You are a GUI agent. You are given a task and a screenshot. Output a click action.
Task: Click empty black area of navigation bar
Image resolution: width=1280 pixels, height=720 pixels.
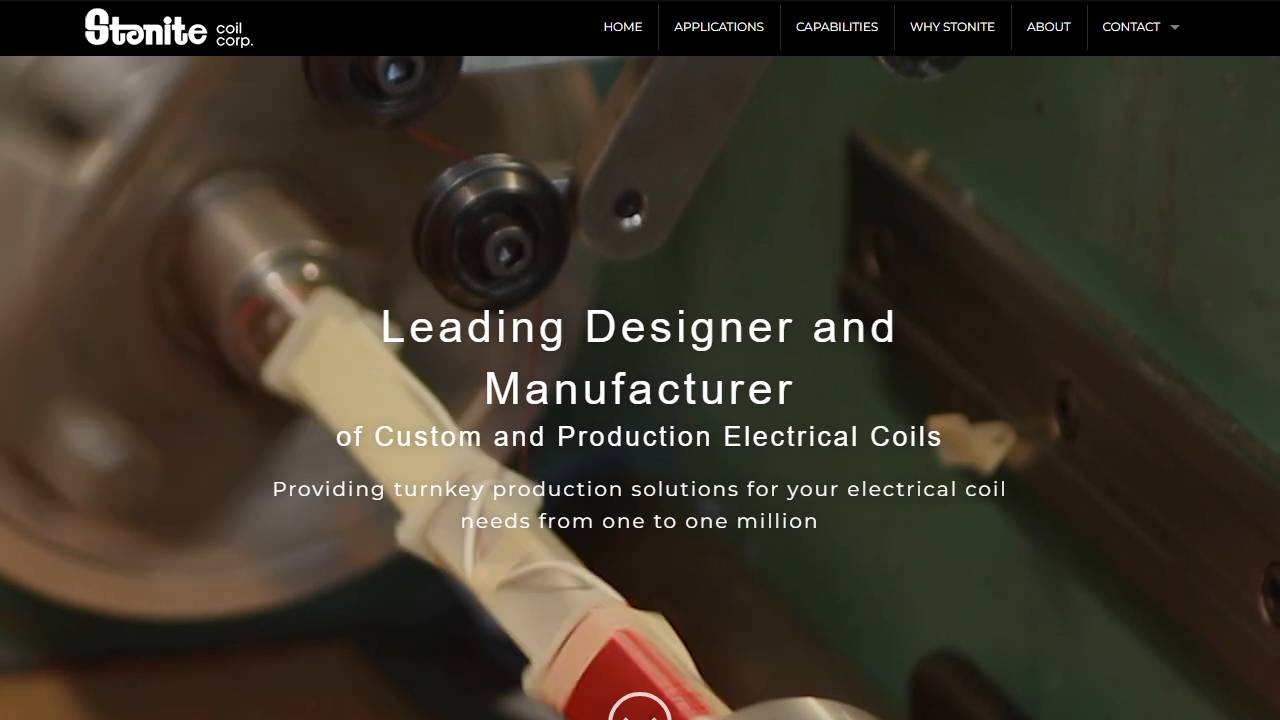420,28
